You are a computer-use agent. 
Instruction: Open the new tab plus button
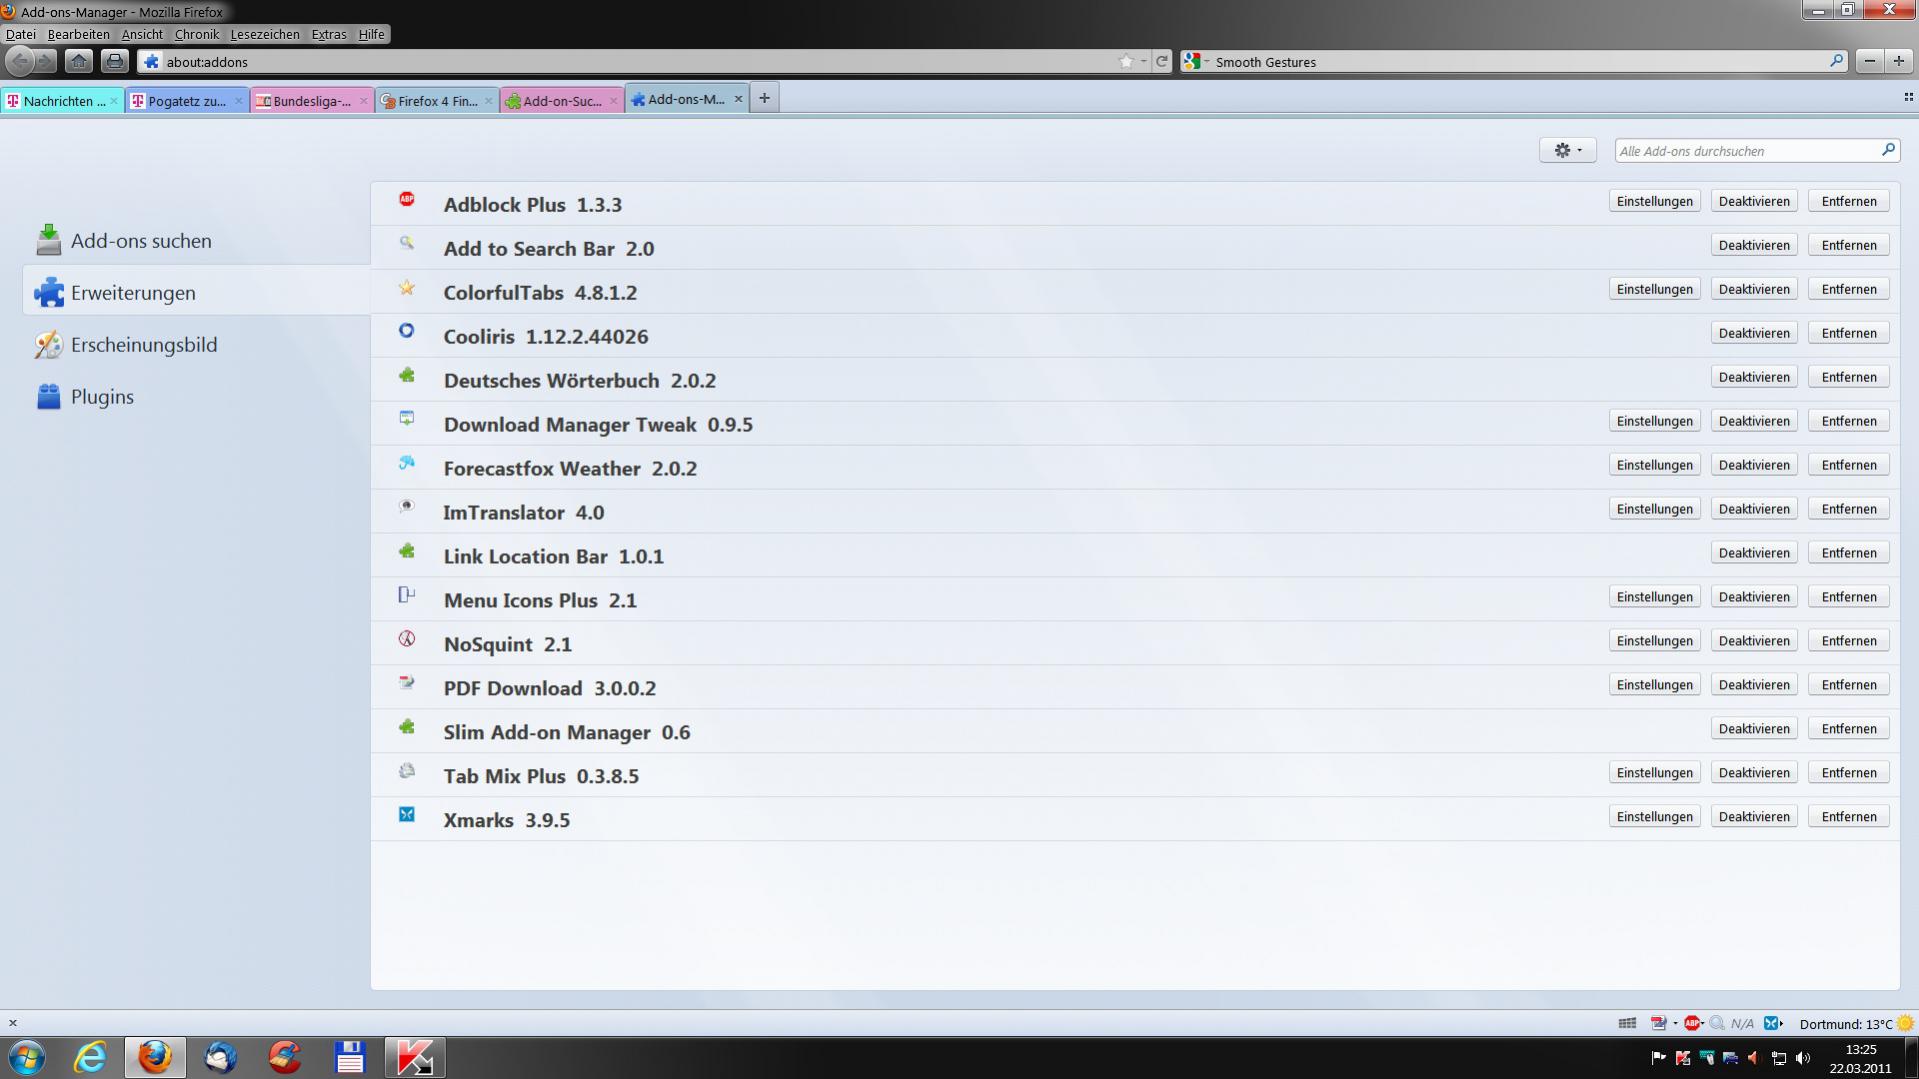[x=764, y=98]
